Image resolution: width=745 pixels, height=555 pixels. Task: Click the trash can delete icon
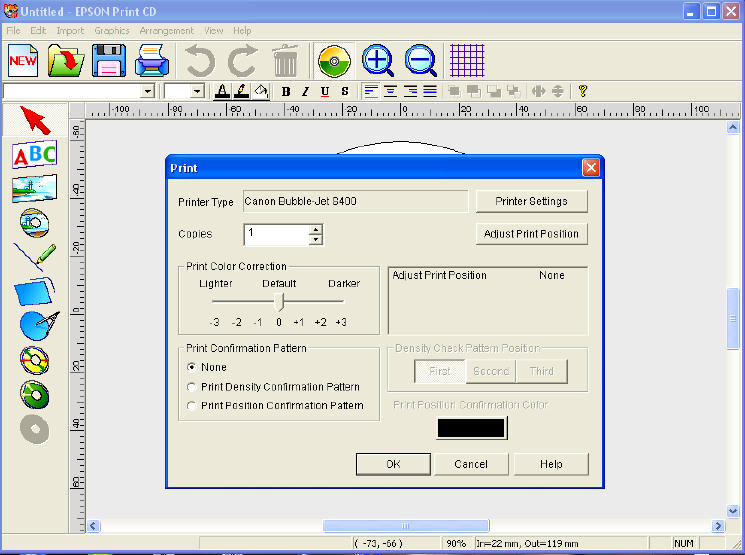(x=285, y=60)
